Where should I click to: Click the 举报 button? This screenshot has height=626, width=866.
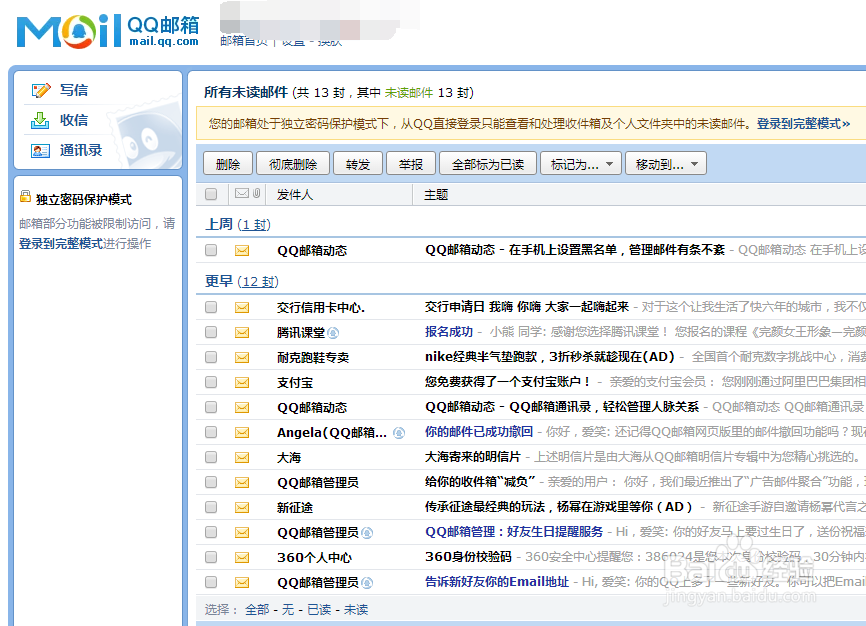coord(411,164)
